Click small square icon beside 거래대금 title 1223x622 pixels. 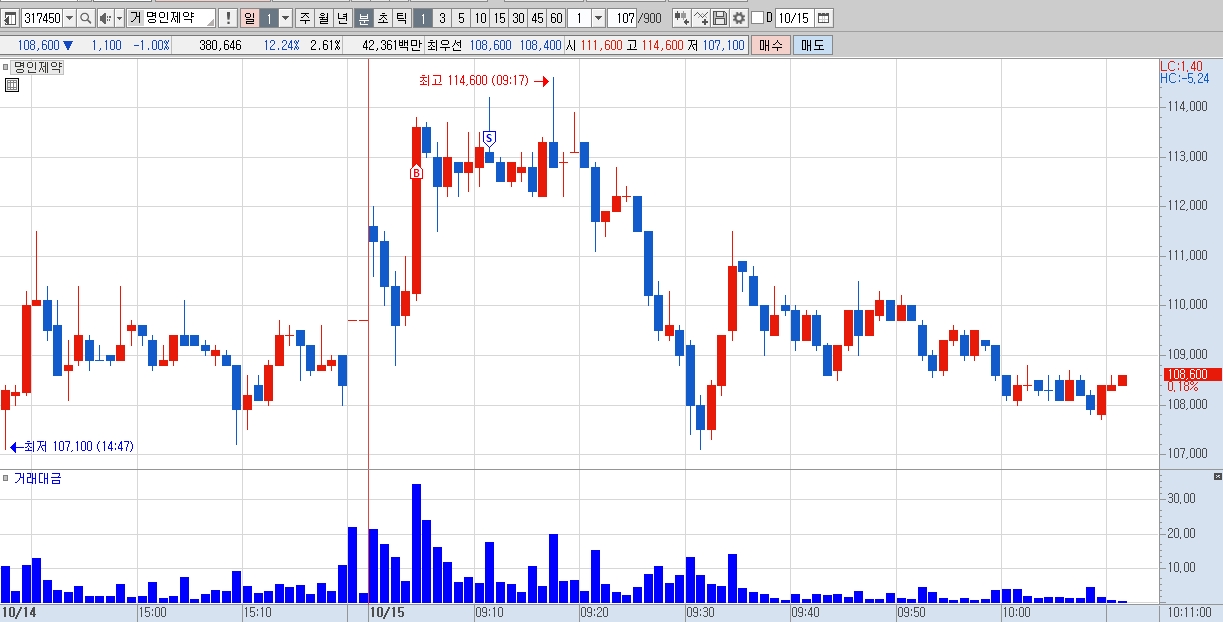pos(6,479)
